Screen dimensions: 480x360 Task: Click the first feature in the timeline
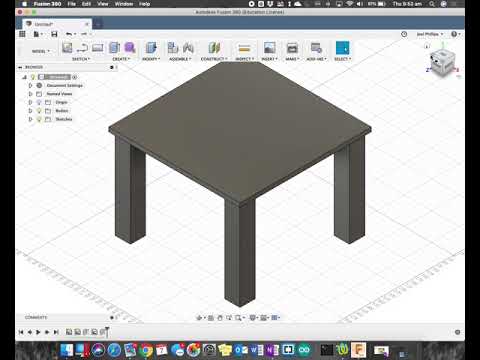69,332
